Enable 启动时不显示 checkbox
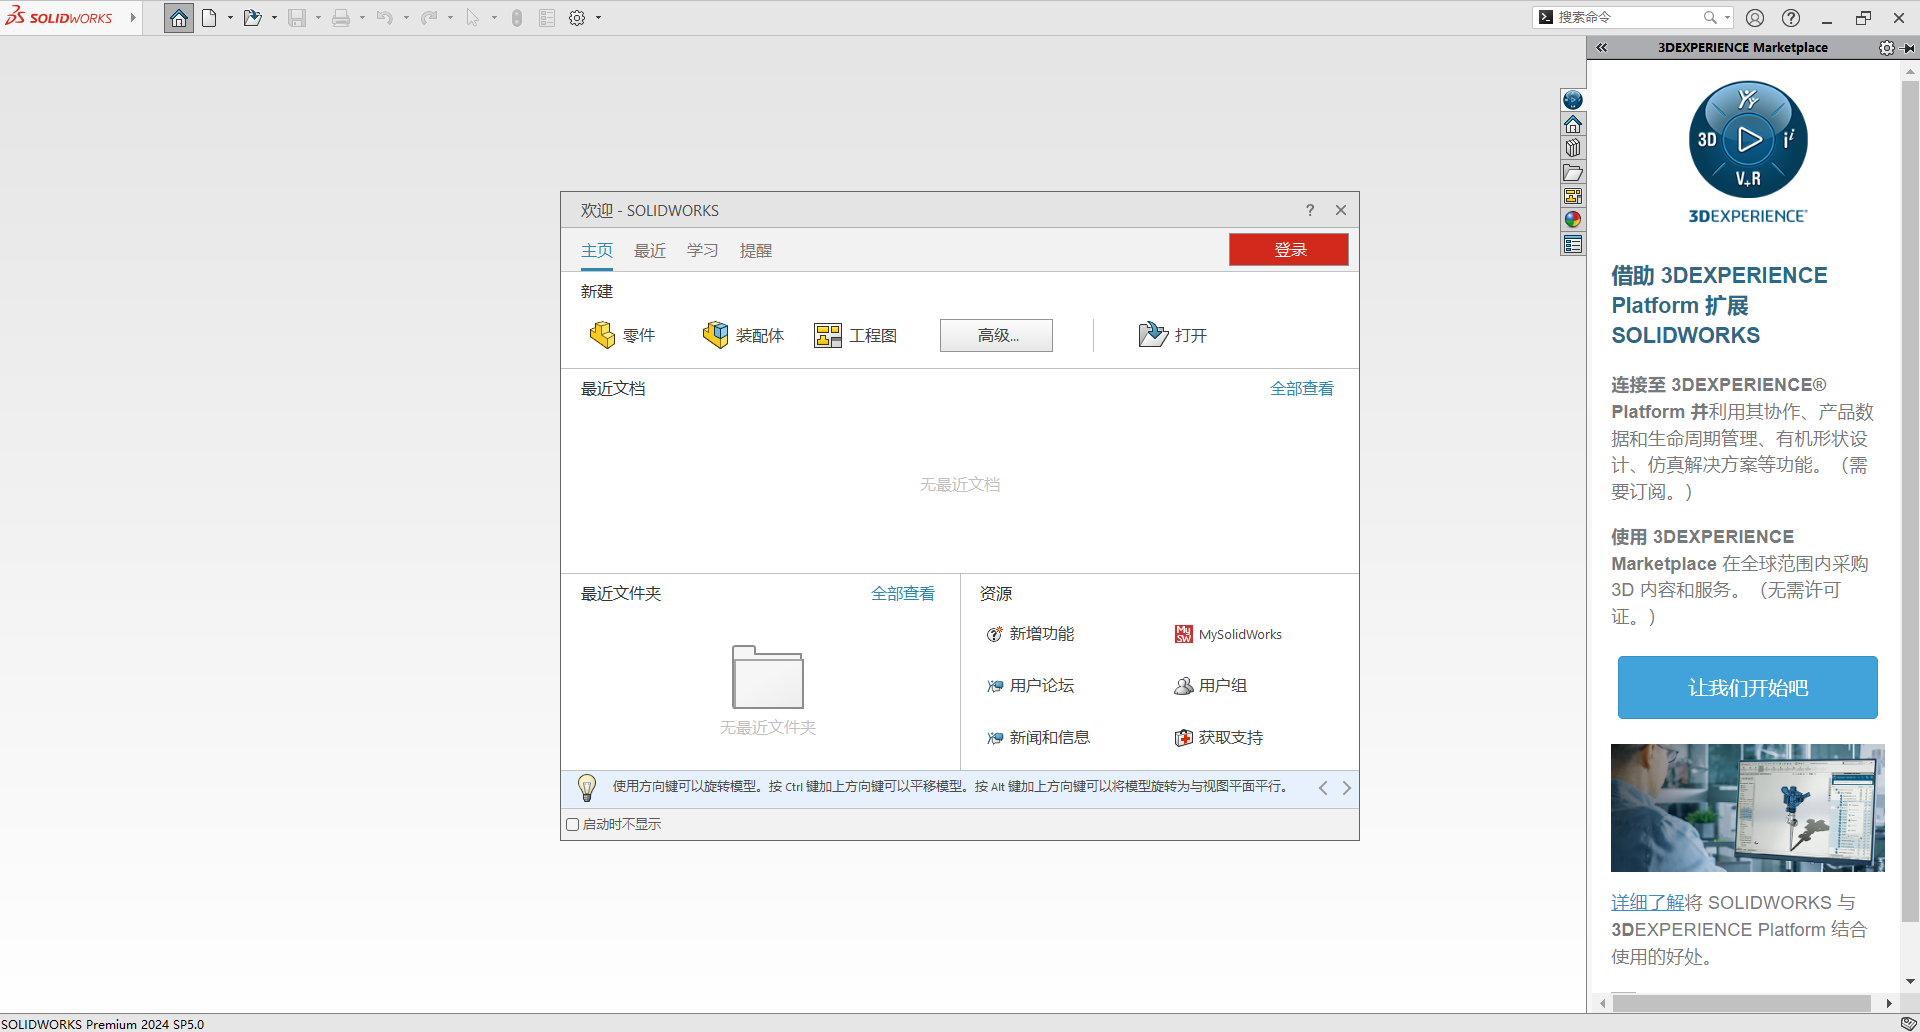Screen dimensions: 1920x1032 pos(572,824)
